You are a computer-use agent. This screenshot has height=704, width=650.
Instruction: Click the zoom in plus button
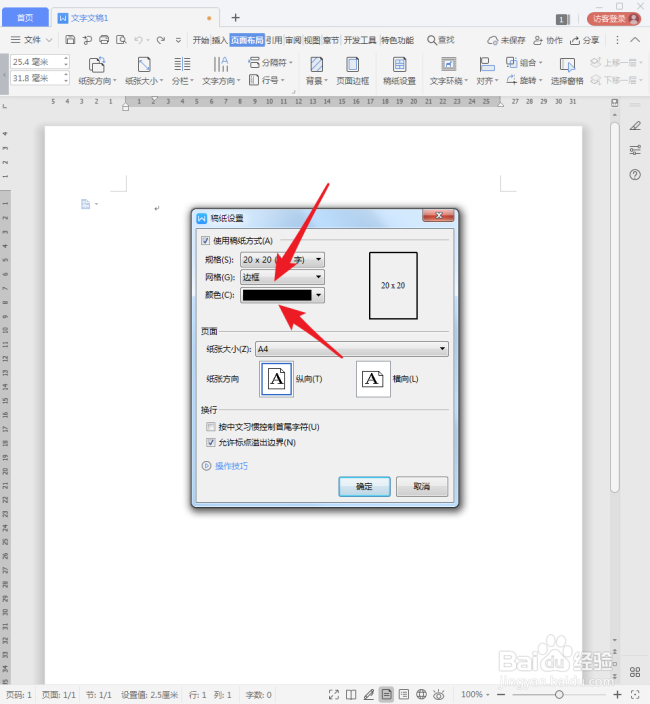(x=617, y=695)
